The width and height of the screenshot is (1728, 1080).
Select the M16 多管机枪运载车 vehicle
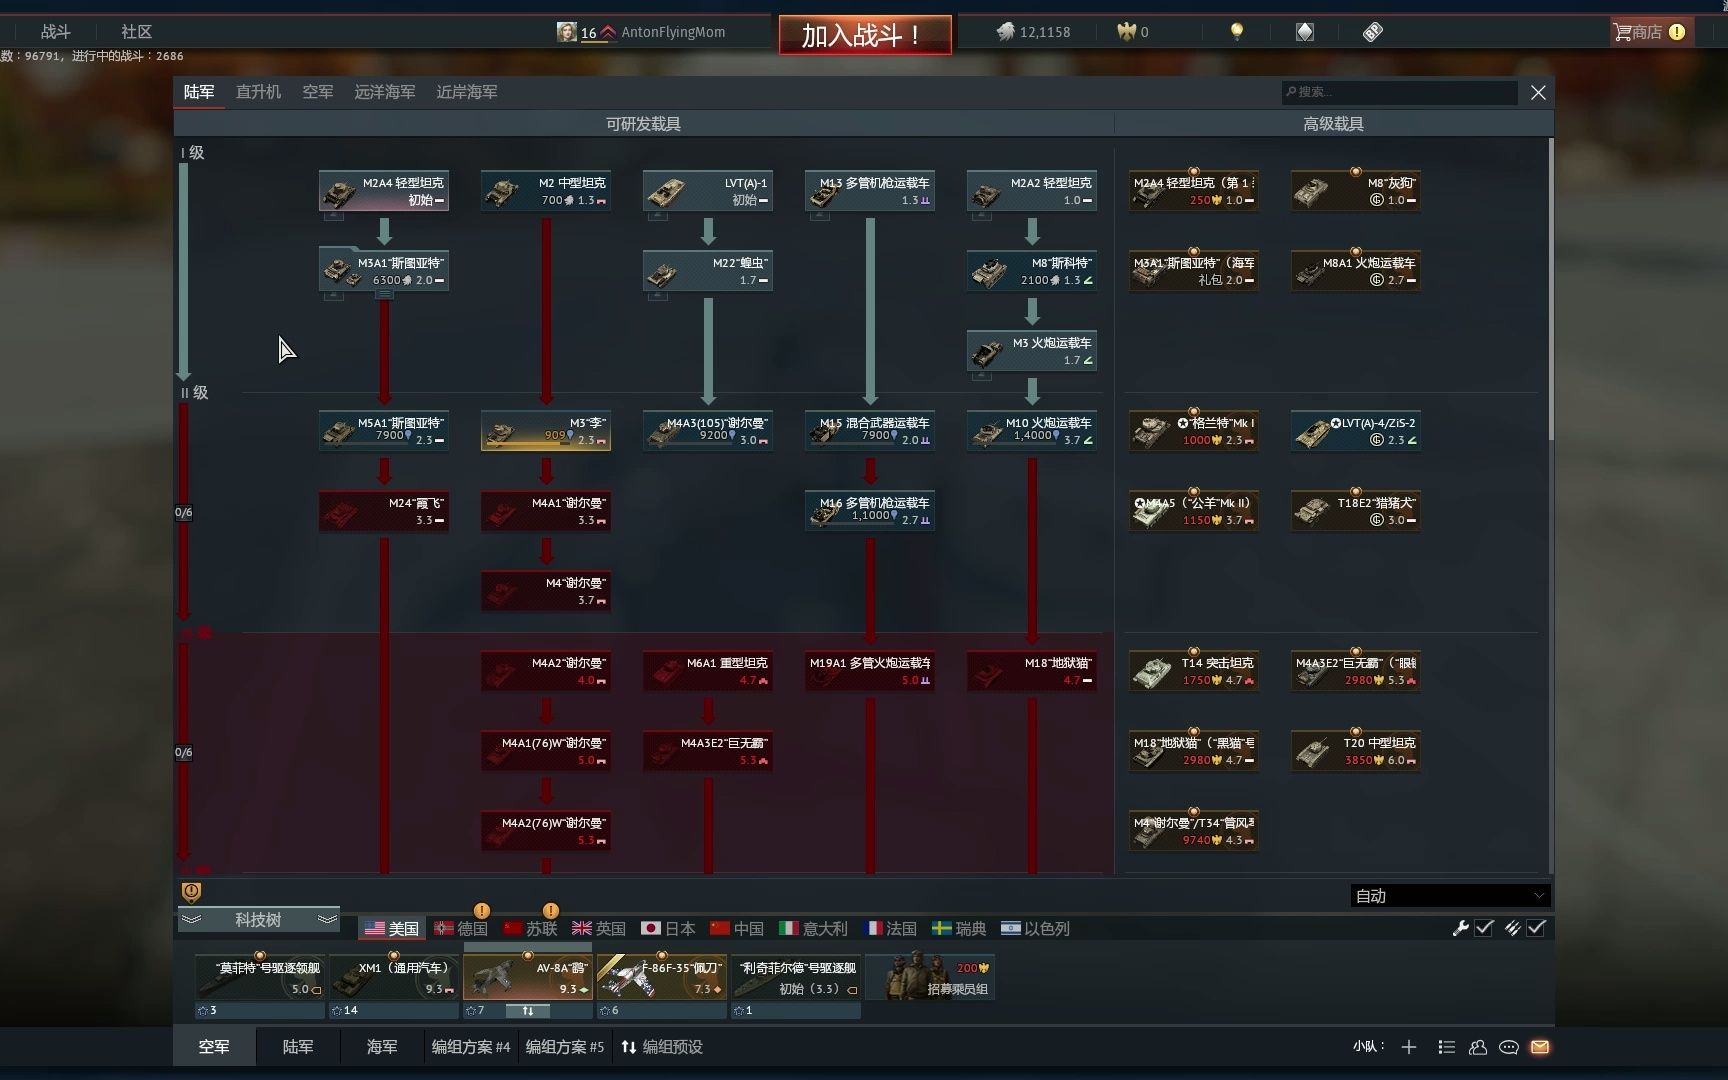tap(870, 511)
